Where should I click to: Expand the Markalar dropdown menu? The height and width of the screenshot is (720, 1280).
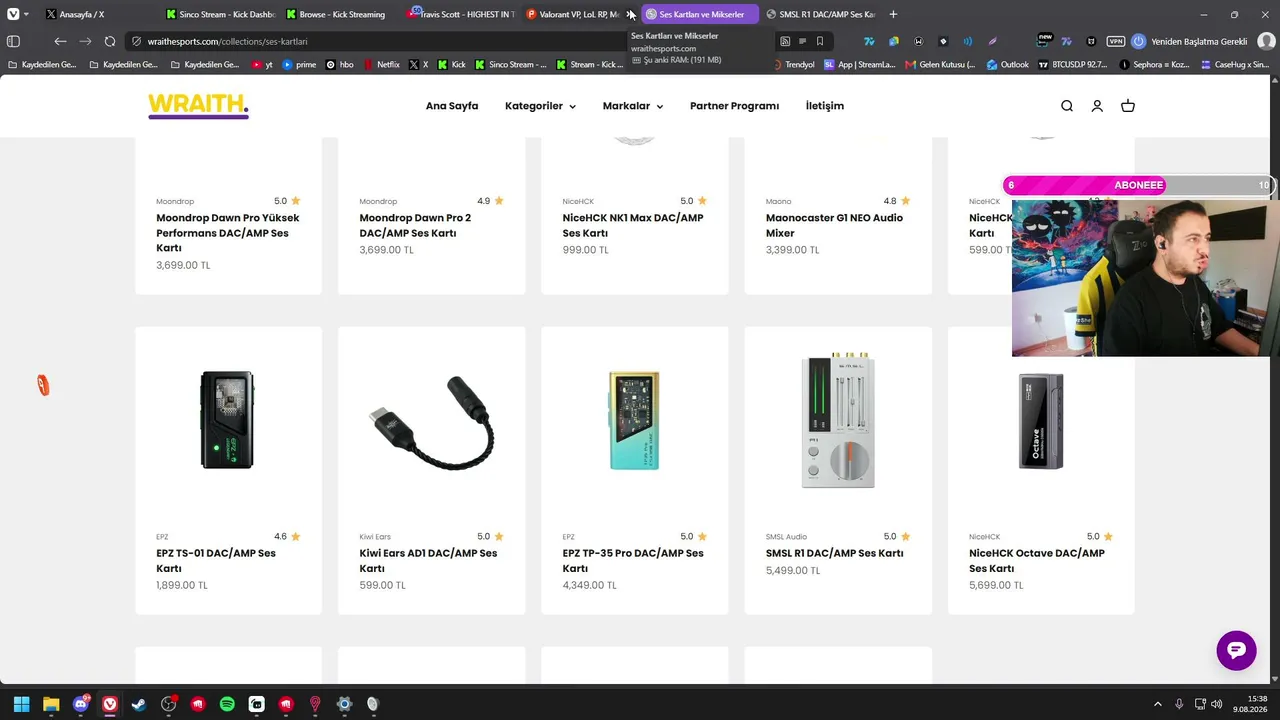[633, 106]
